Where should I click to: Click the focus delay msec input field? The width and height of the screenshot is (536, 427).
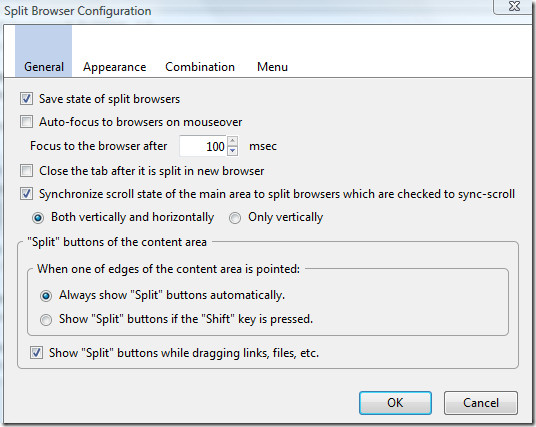coord(203,146)
